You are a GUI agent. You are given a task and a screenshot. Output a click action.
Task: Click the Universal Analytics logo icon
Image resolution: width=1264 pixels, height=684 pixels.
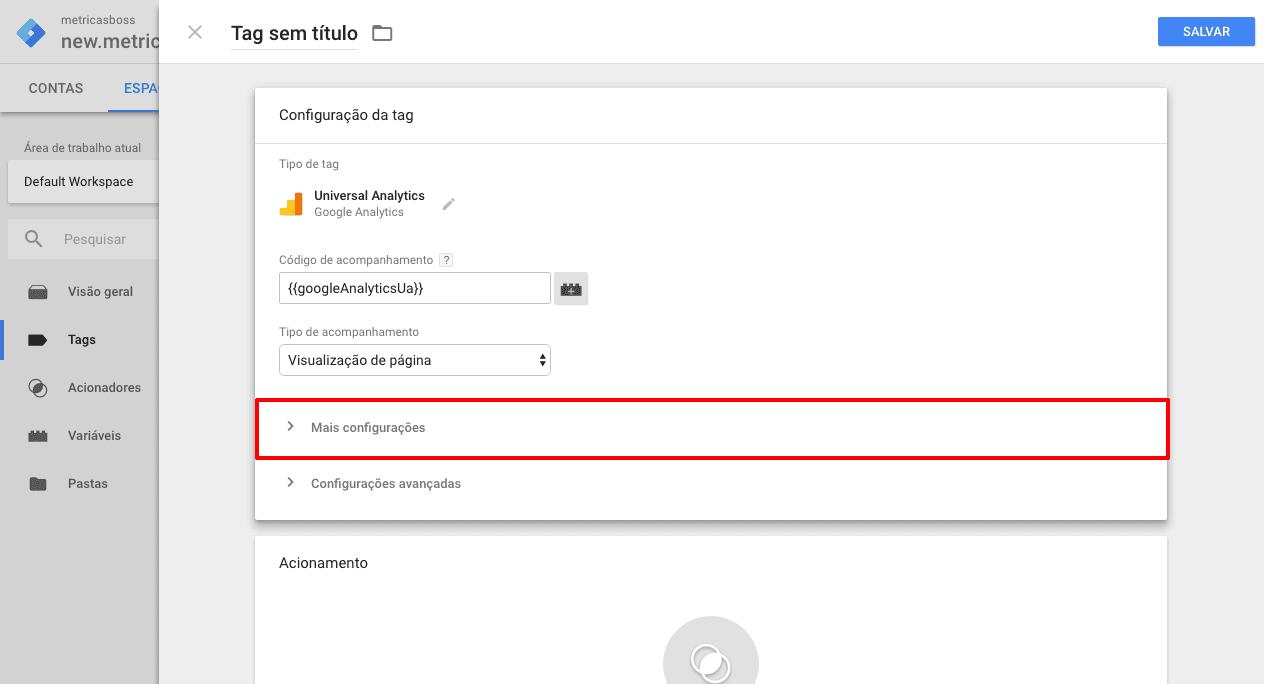click(x=292, y=203)
